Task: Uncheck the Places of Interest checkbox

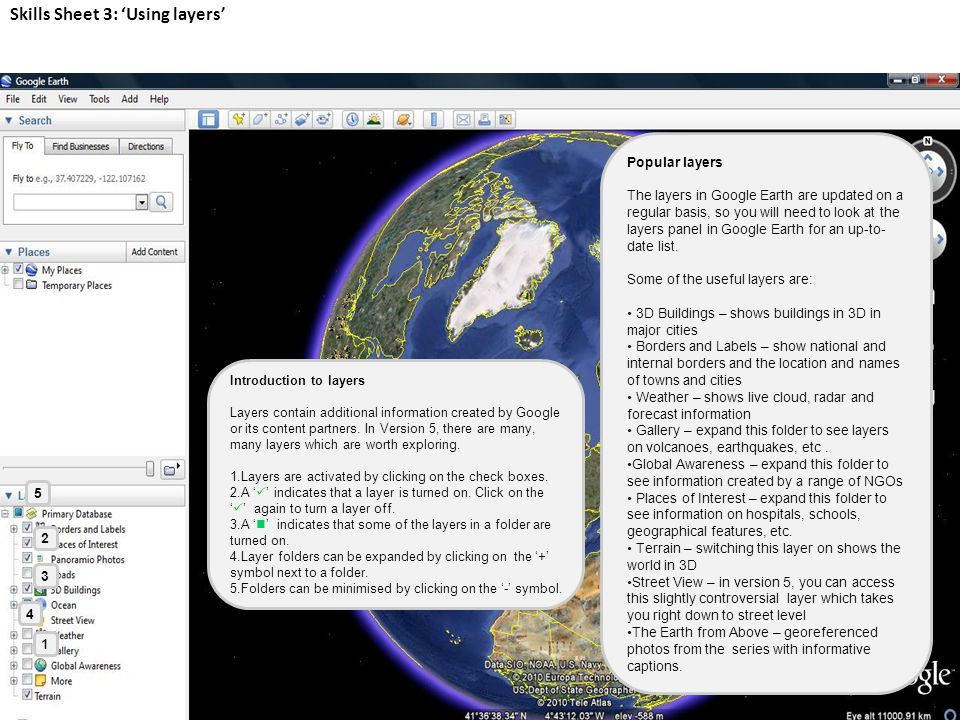Action: tap(27, 542)
